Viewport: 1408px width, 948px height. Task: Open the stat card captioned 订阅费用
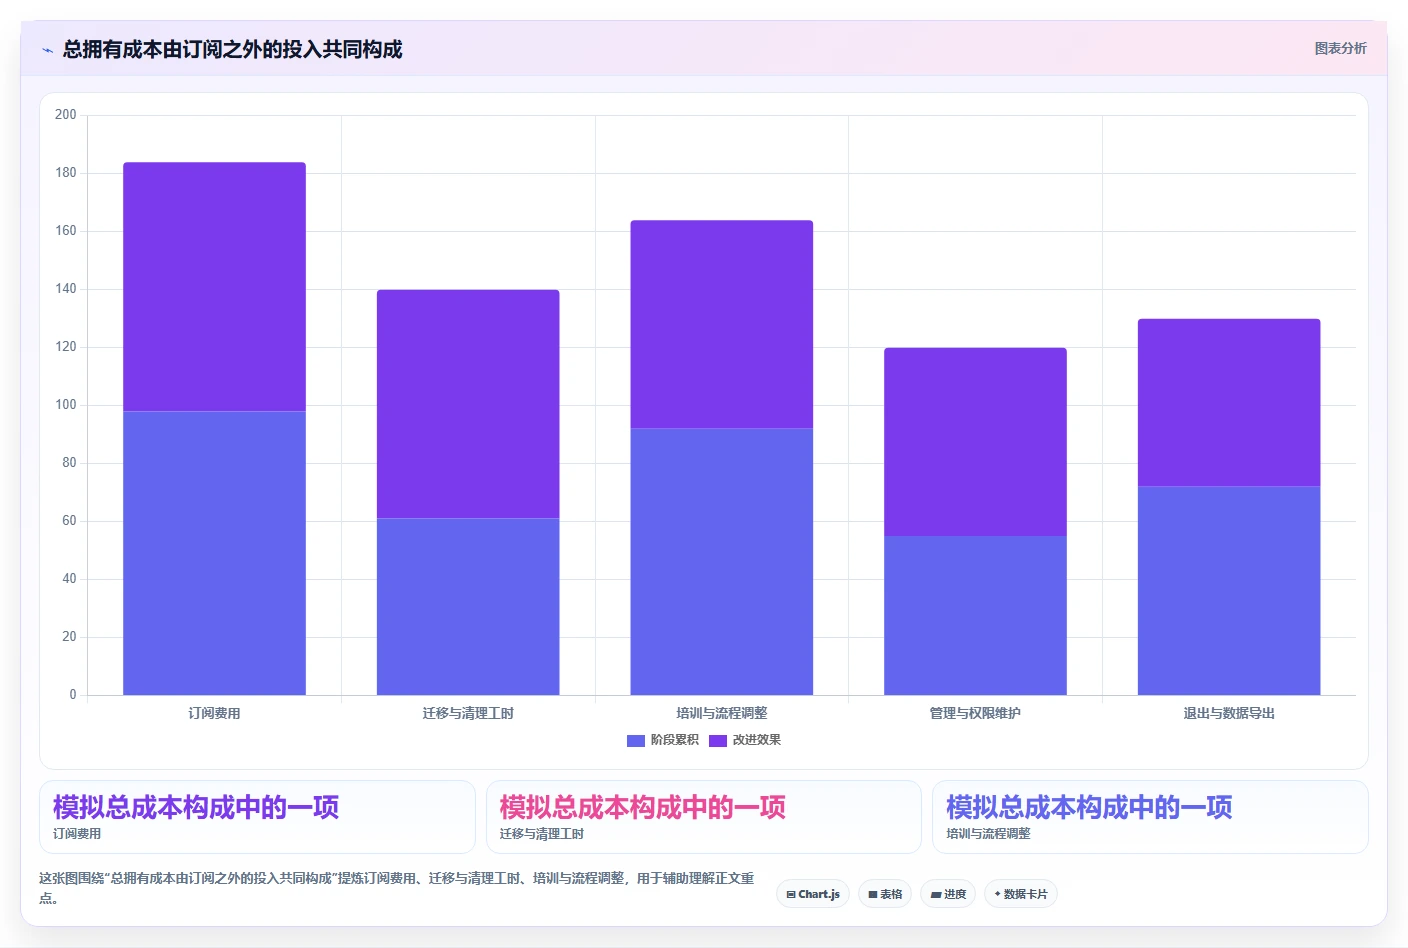pyautogui.click(x=257, y=817)
